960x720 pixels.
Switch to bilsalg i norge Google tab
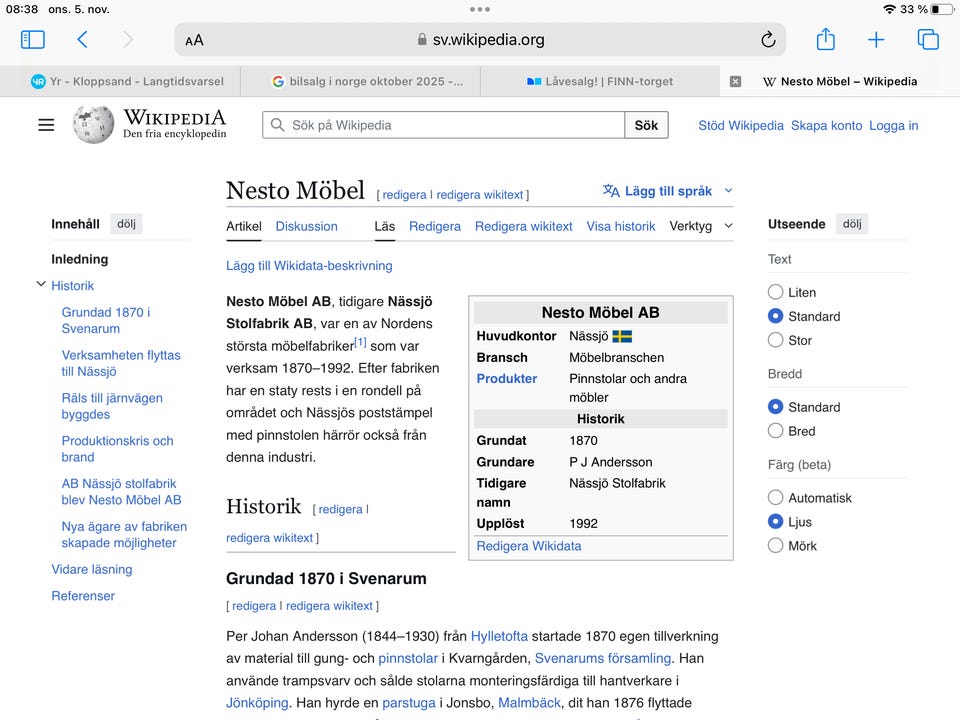(361, 81)
